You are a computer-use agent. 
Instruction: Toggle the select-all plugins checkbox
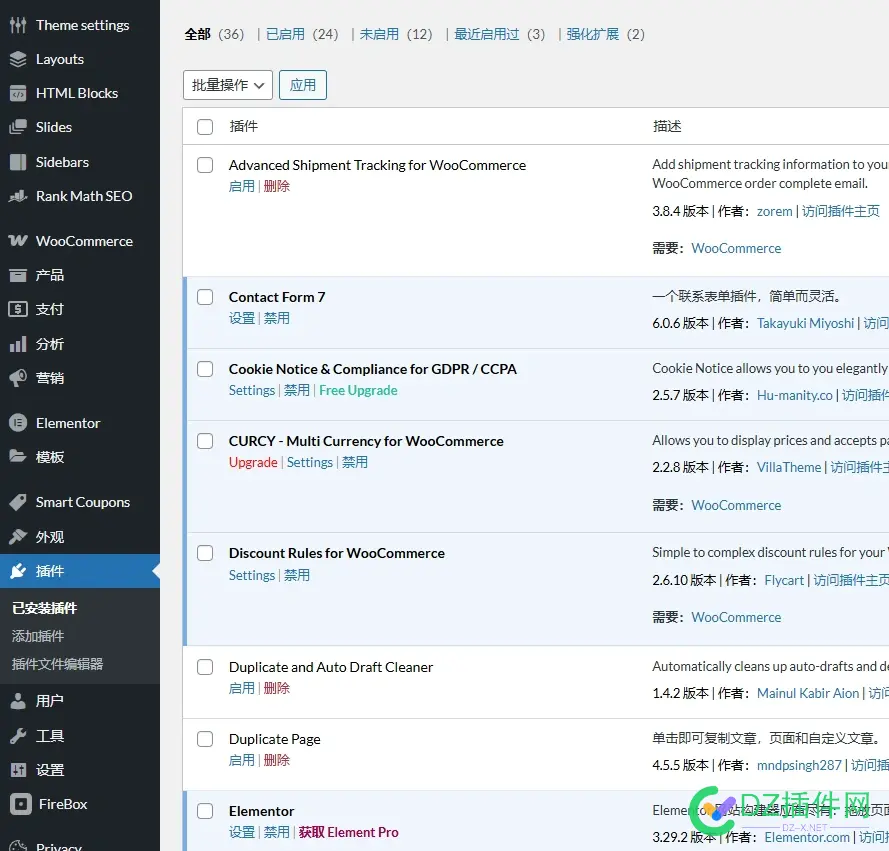pyautogui.click(x=205, y=127)
